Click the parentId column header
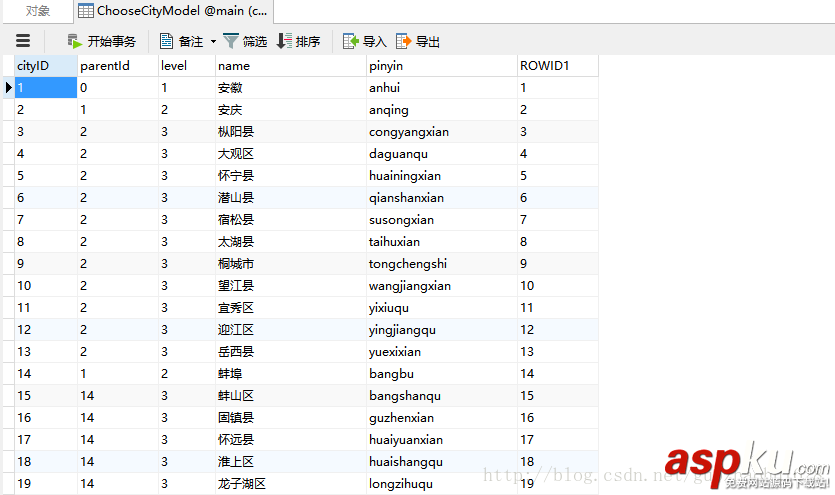The image size is (835, 495). point(118,65)
